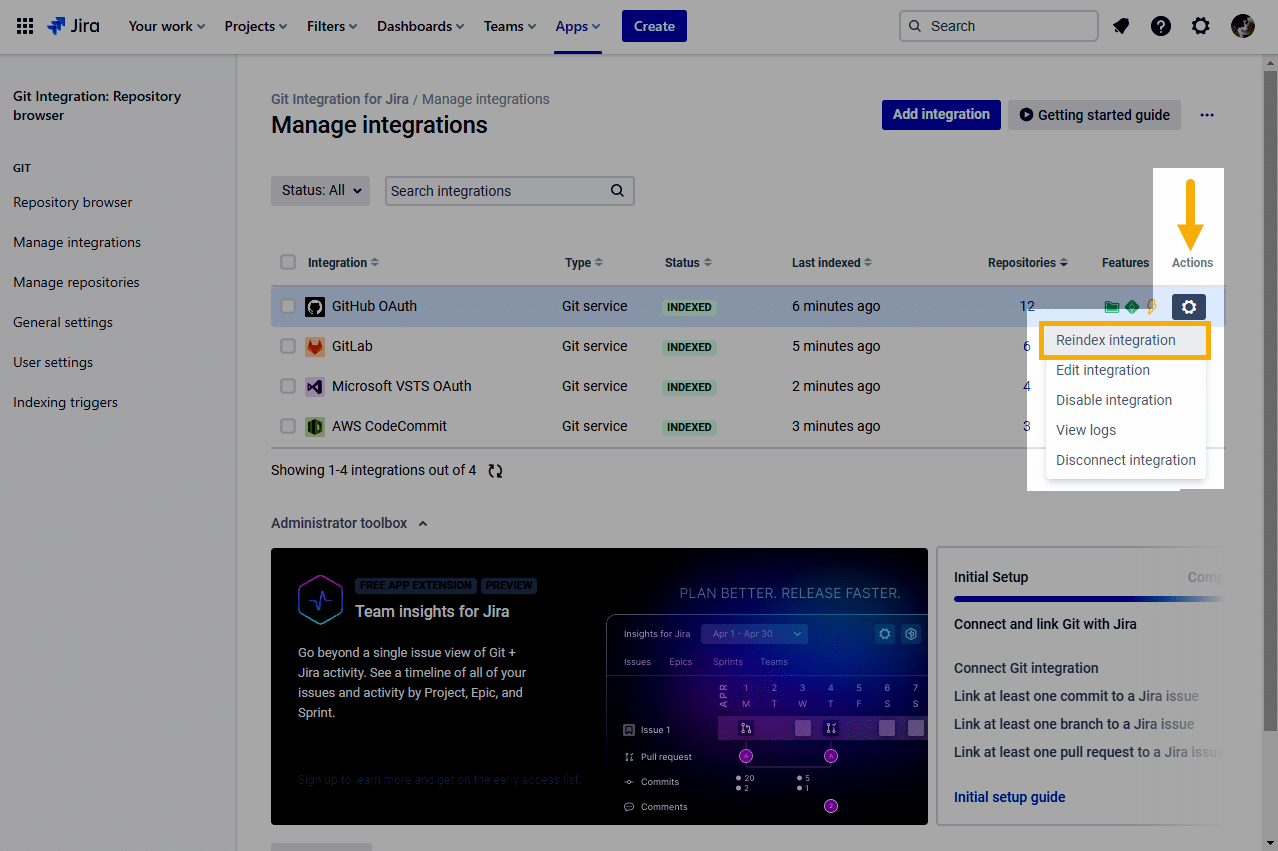Open the help question mark icon

pyautogui.click(x=1161, y=26)
